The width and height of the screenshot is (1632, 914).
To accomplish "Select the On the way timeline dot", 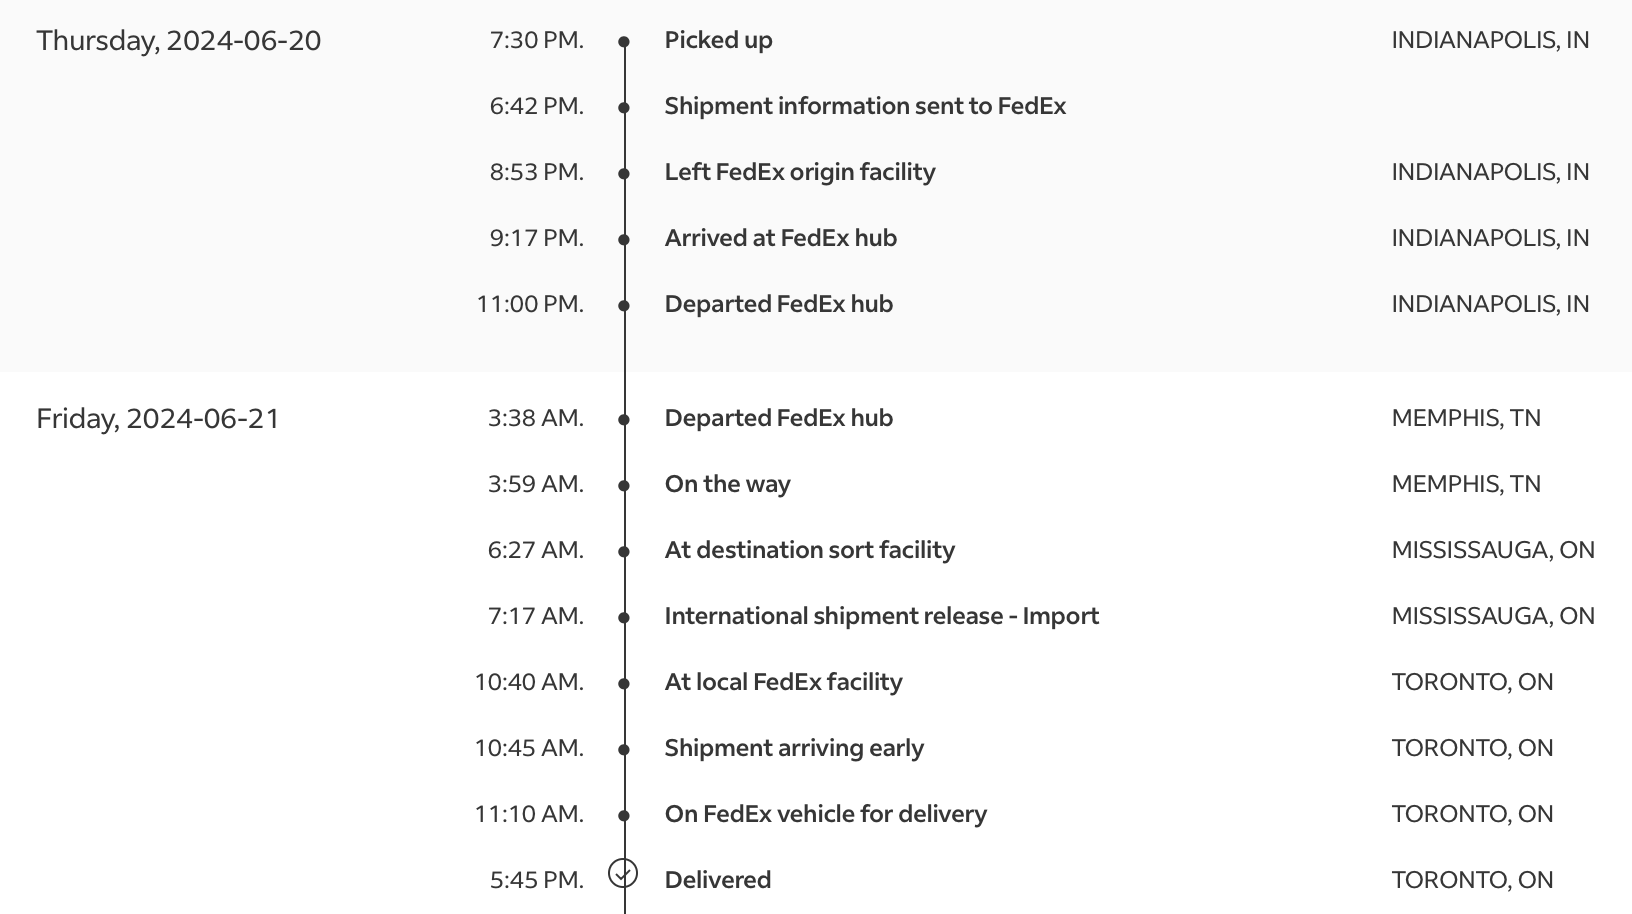I will (x=624, y=486).
